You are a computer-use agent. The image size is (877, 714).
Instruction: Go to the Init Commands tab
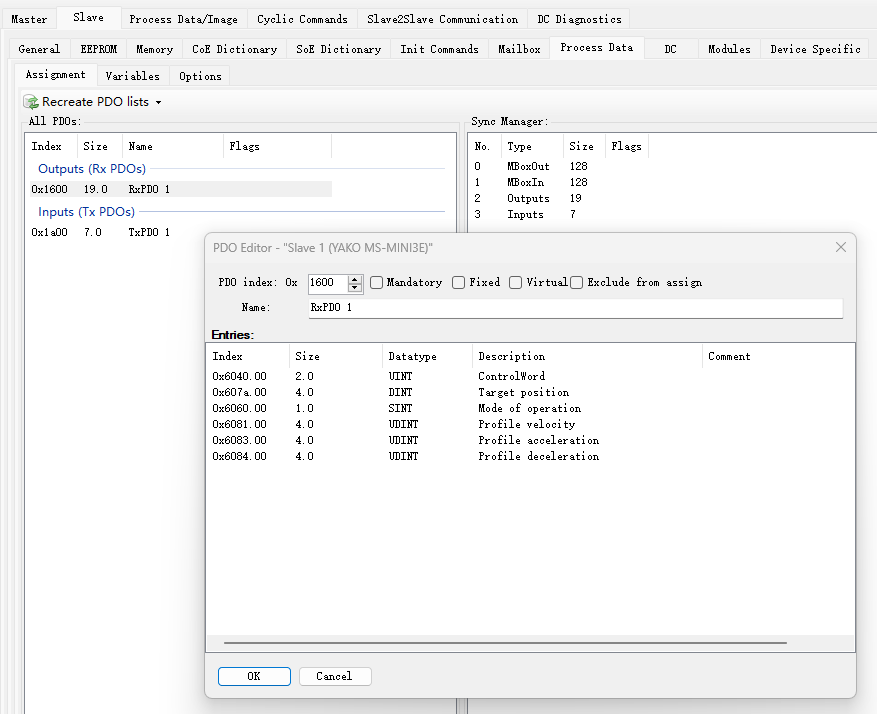[440, 49]
